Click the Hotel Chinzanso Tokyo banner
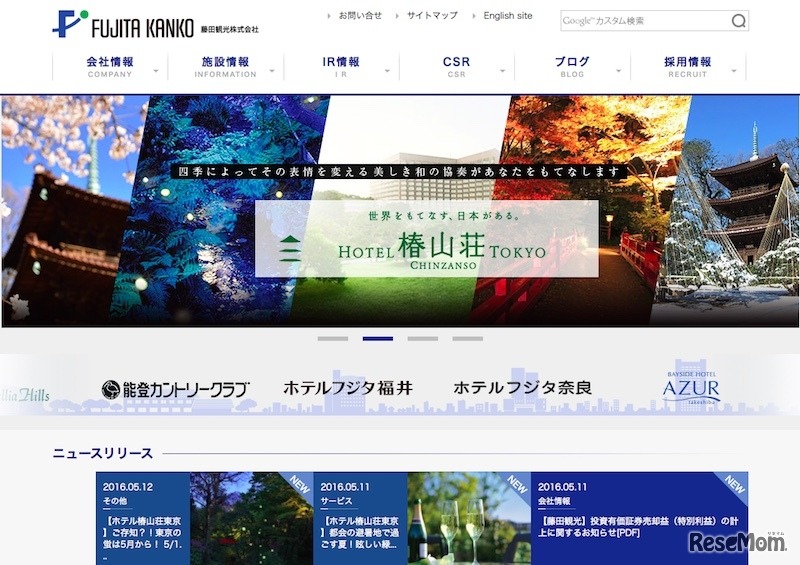Screen dimensions: 800x565 (x=427, y=238)
